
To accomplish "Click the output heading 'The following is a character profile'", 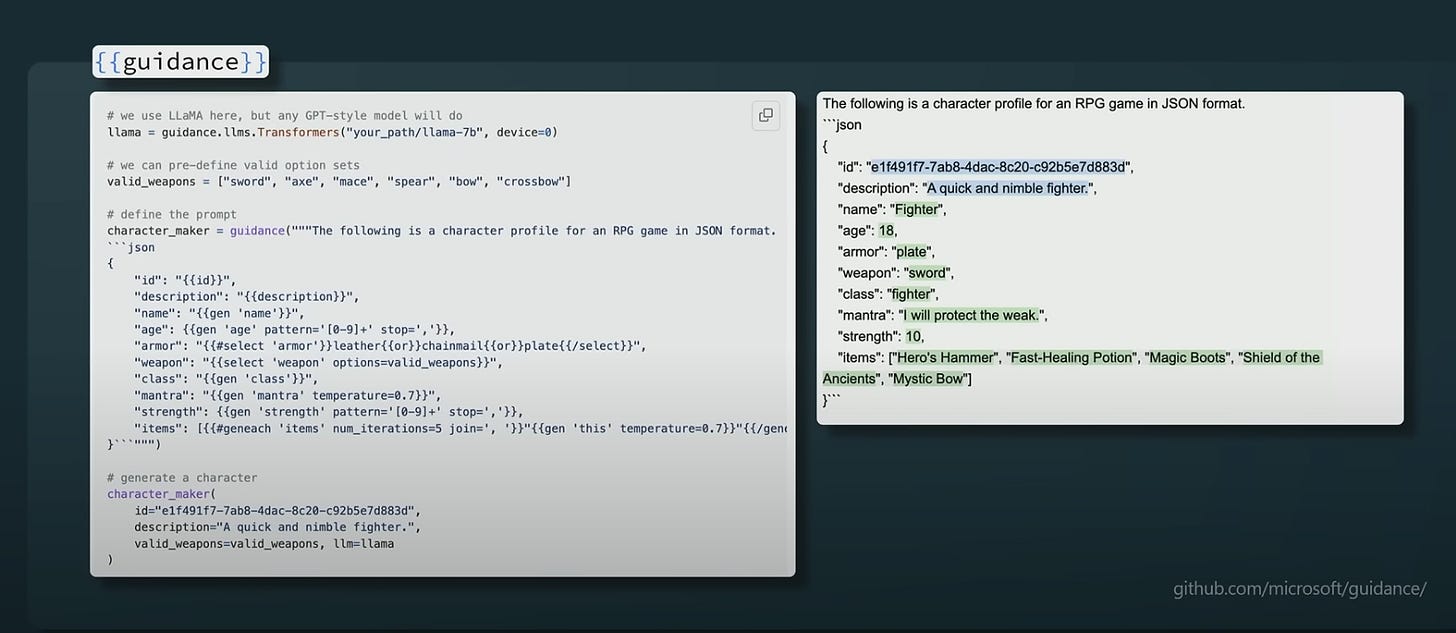I will point(1034,103).
